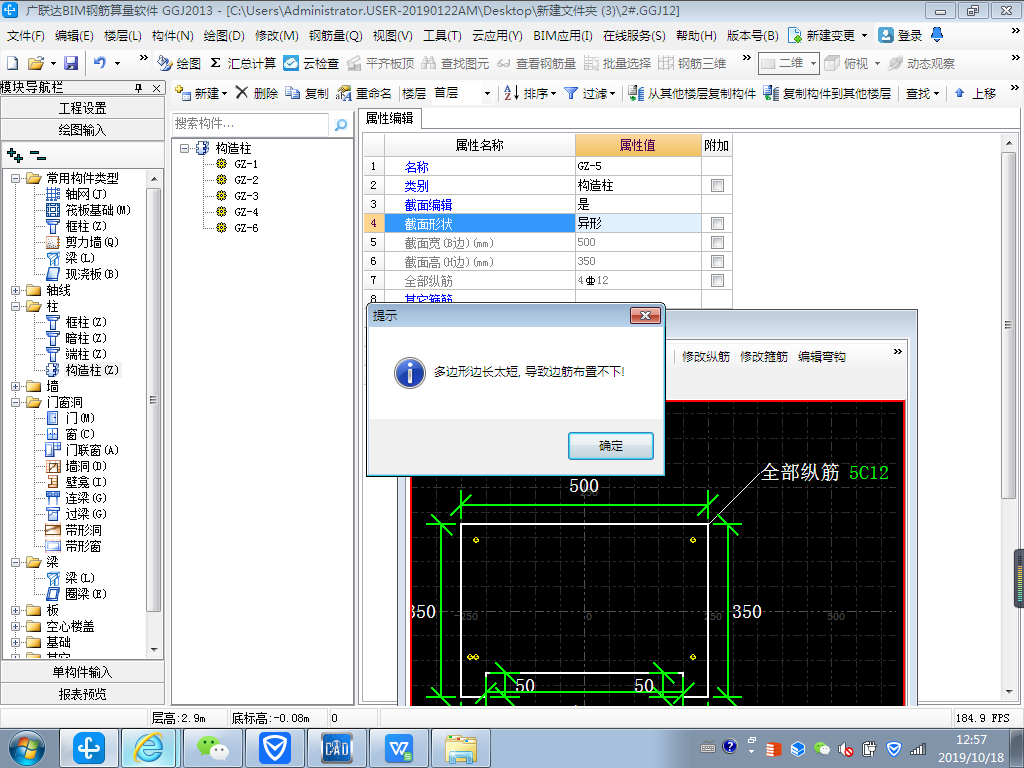Toggle 附加 checkbox for 截面高 row
Screen dimensions: 1024x768
(x=717, y=261)
